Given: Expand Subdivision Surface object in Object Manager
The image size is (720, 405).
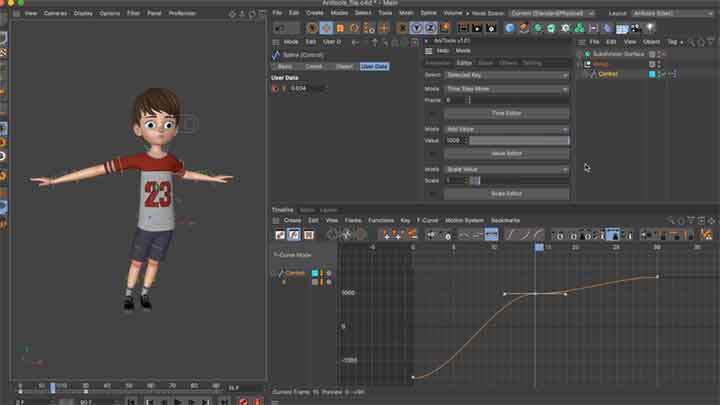Looking at the screenshot, I should pos(580,54).
